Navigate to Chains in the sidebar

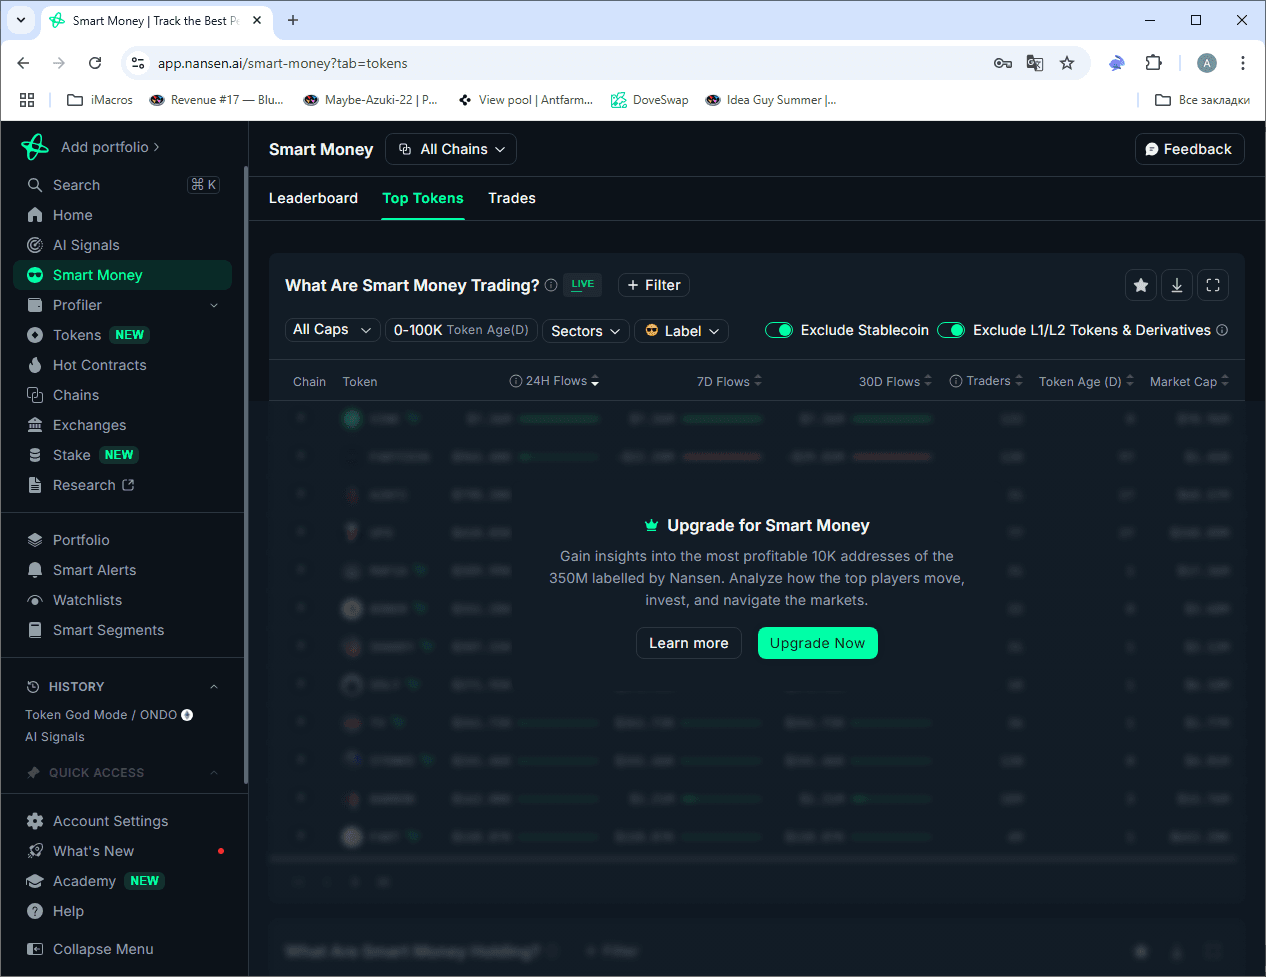[76, 395]
